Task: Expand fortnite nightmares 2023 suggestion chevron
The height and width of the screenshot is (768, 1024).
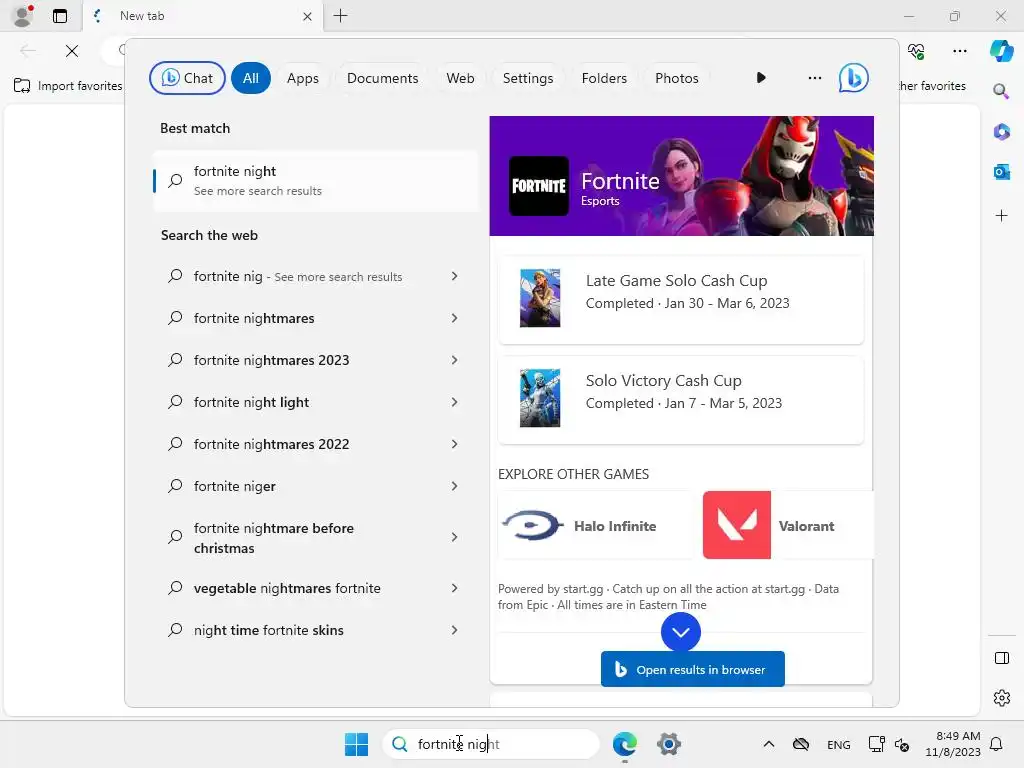Action: [455, 360]
